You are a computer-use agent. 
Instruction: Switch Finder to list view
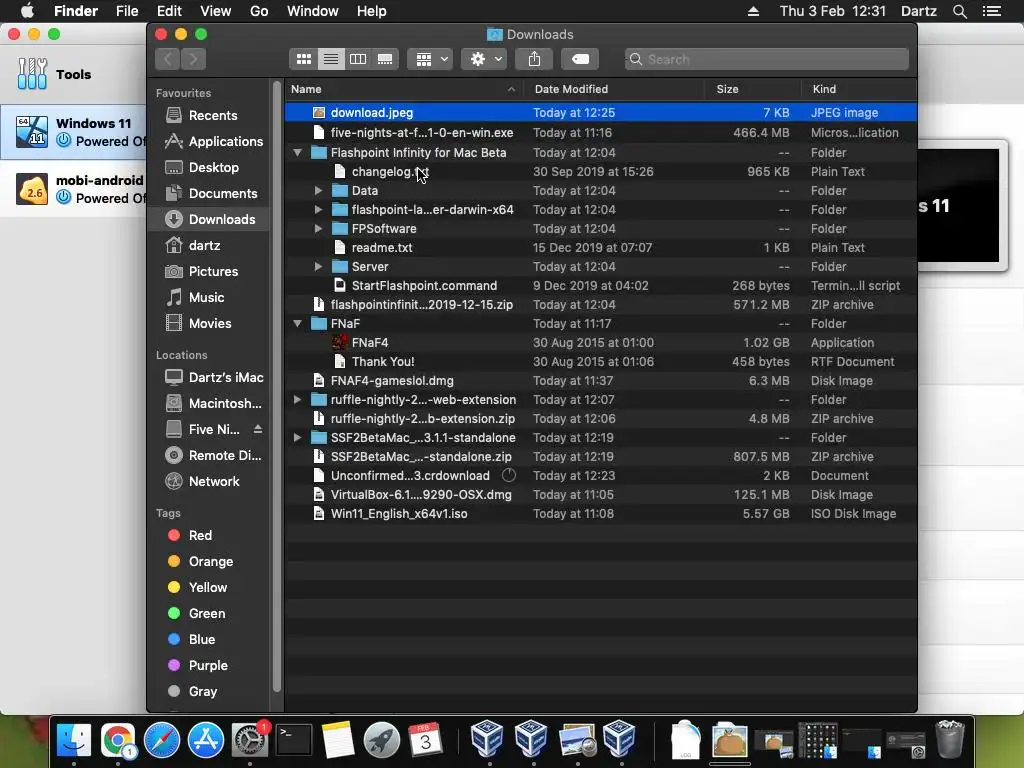pyautogui.click(x=331, y=59)
